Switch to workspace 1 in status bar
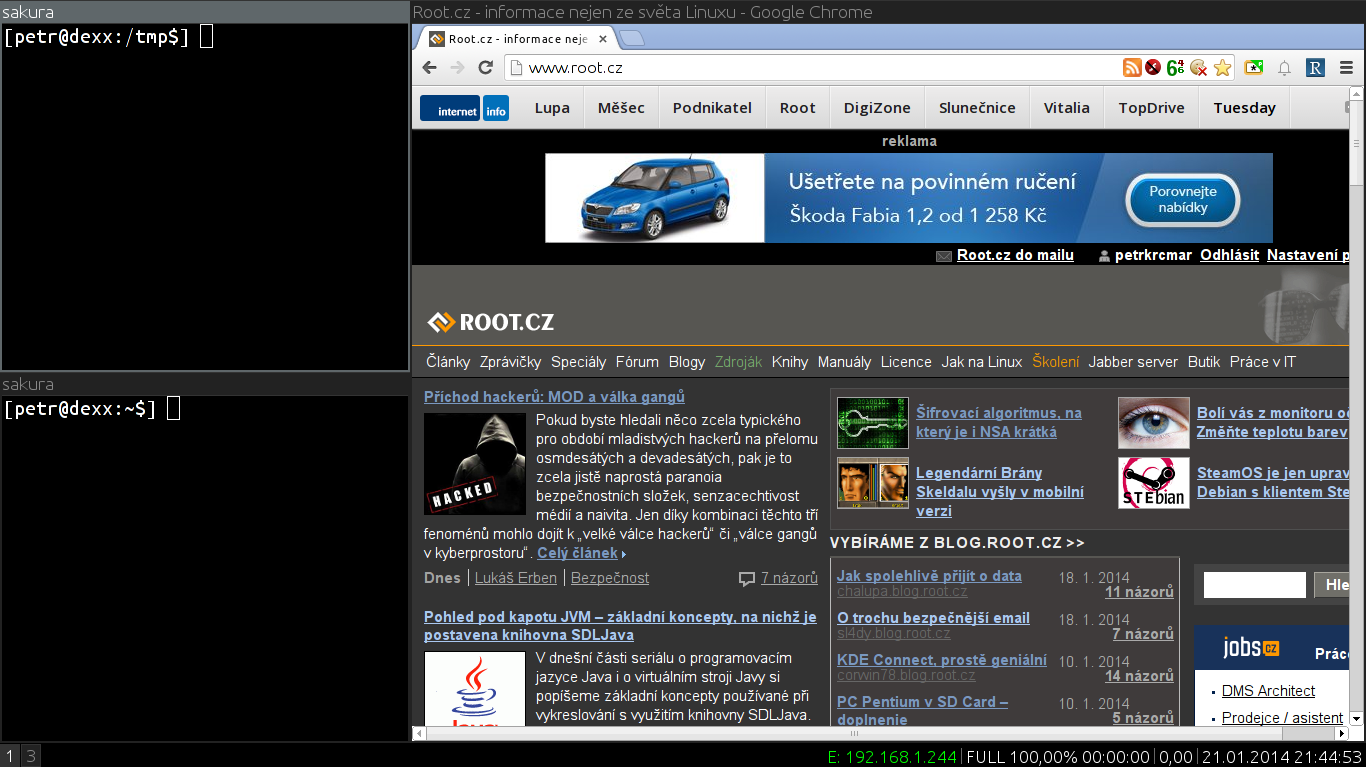Screen dimensions: 1366x767 (10, 756)
